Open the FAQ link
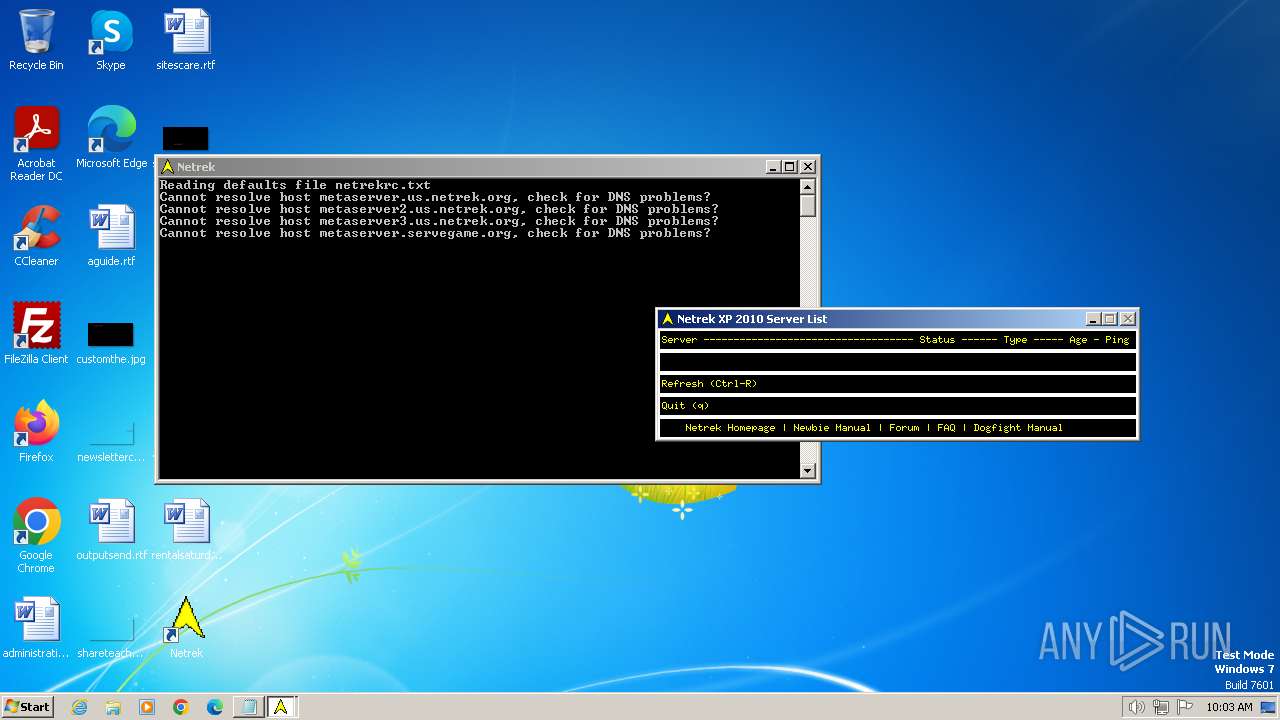This screenshot has height=720, width=1280. [946, 428]
